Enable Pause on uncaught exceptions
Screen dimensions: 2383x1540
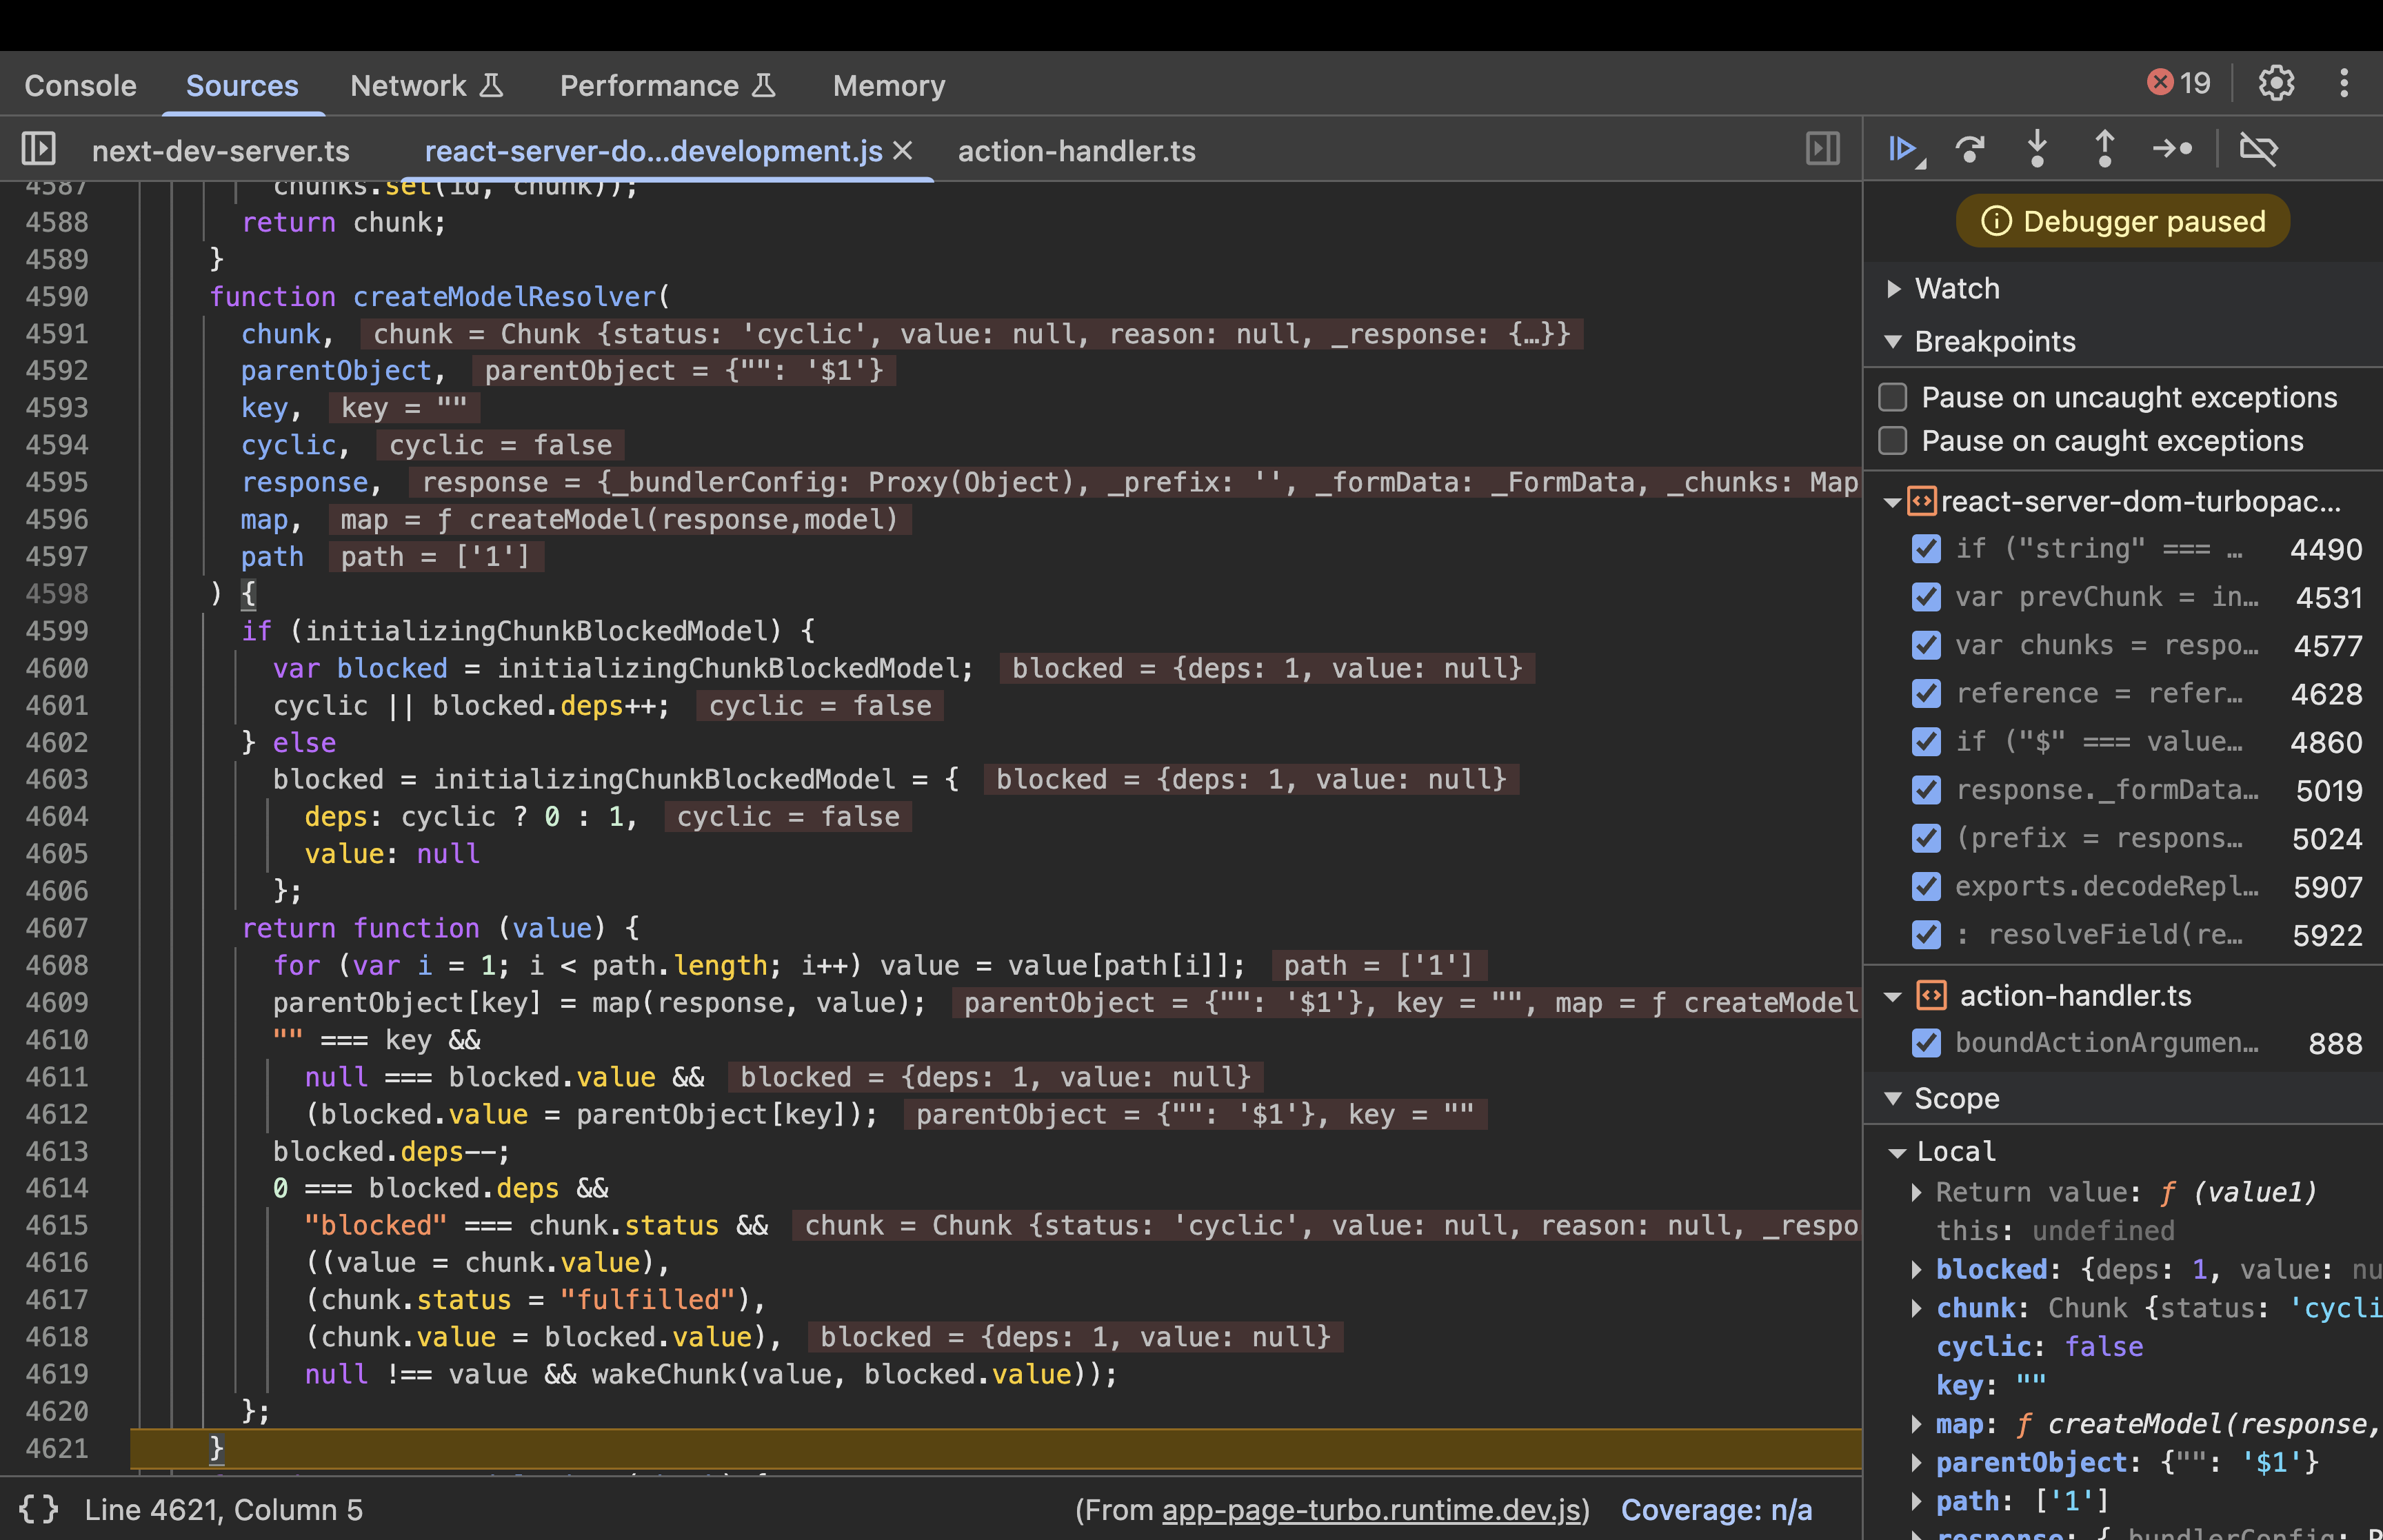pos(1893,397)
